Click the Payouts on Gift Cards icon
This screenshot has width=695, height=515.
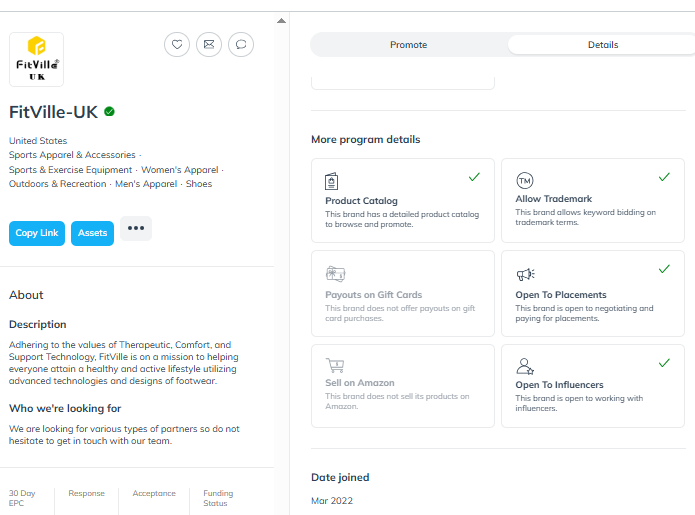[x=336, y=274]
